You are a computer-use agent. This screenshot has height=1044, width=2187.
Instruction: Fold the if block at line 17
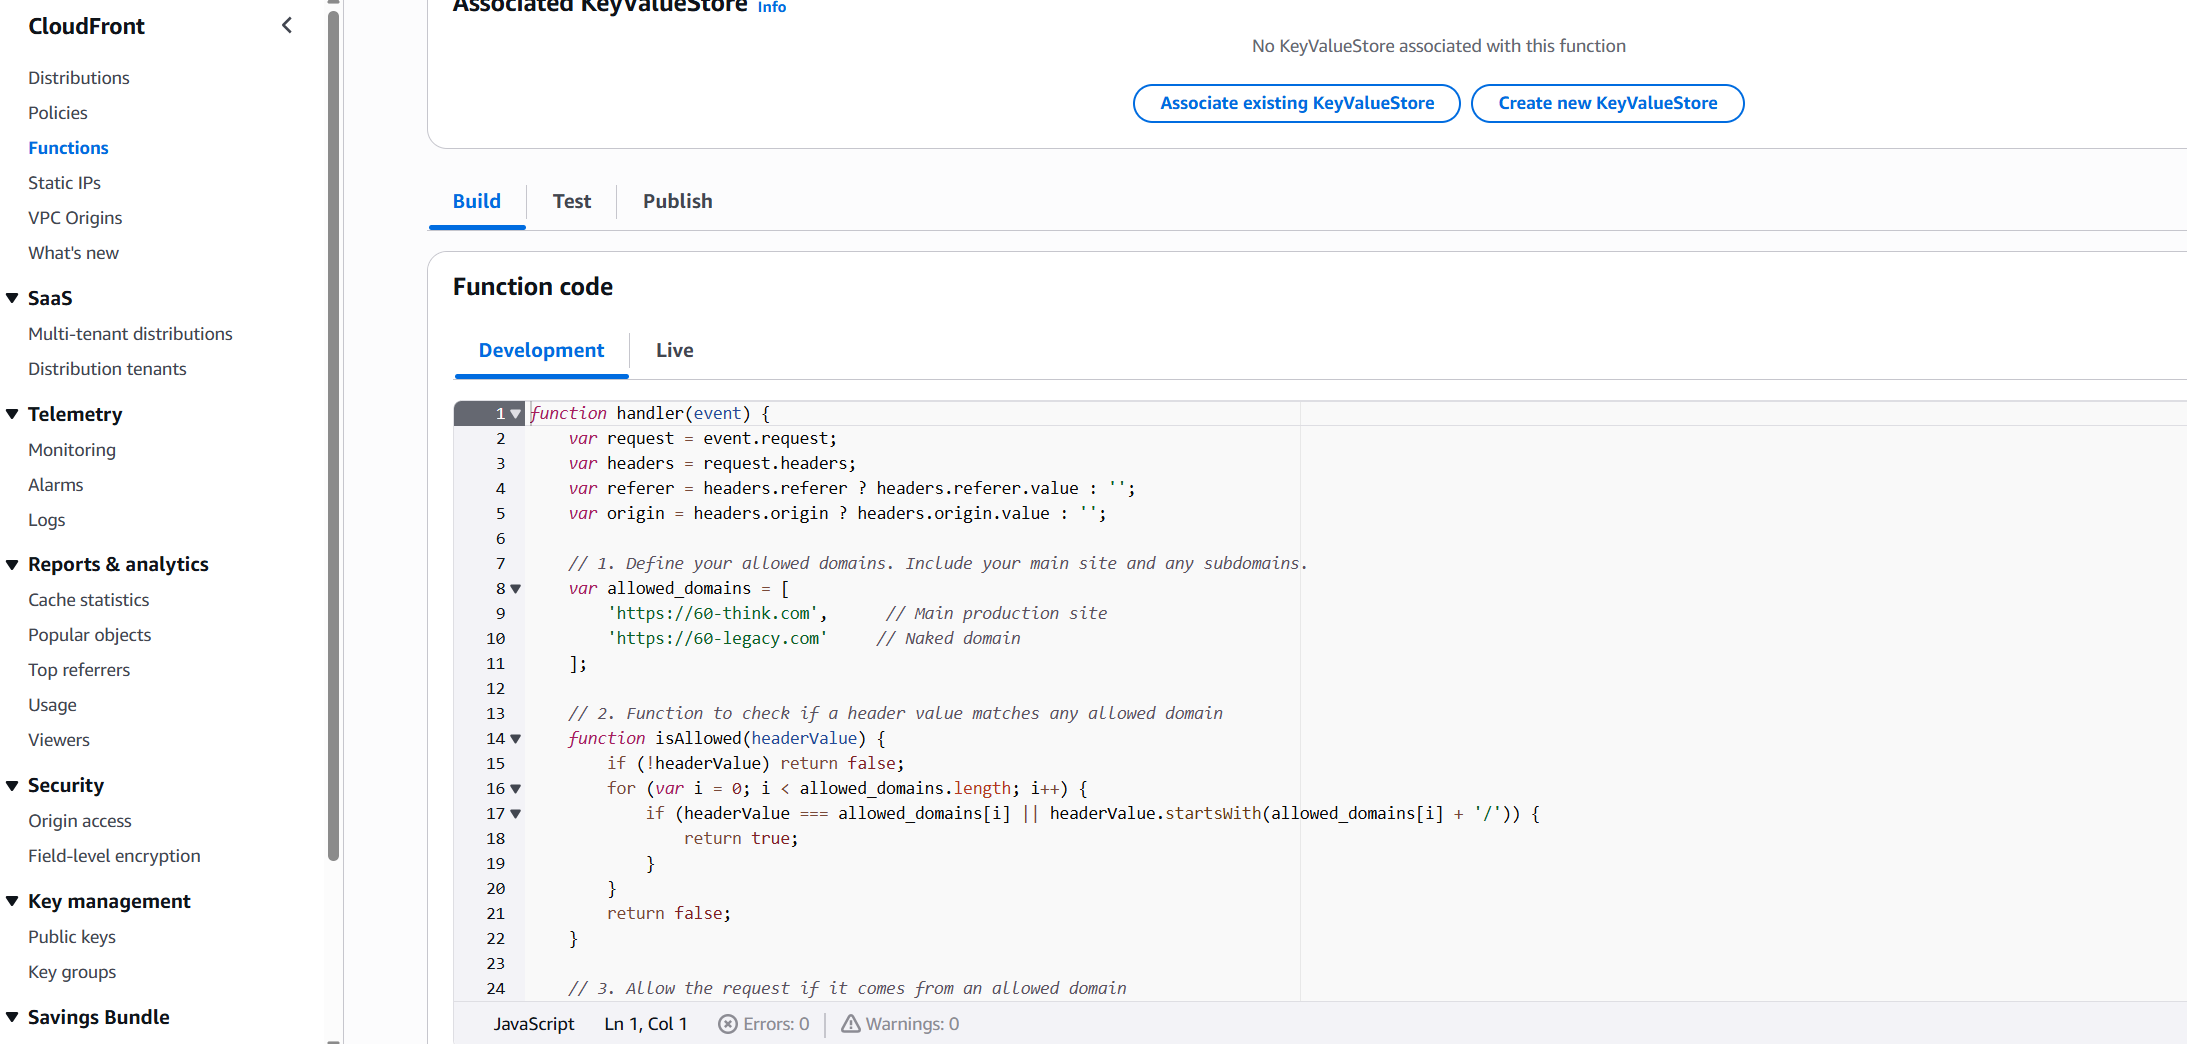516,814
